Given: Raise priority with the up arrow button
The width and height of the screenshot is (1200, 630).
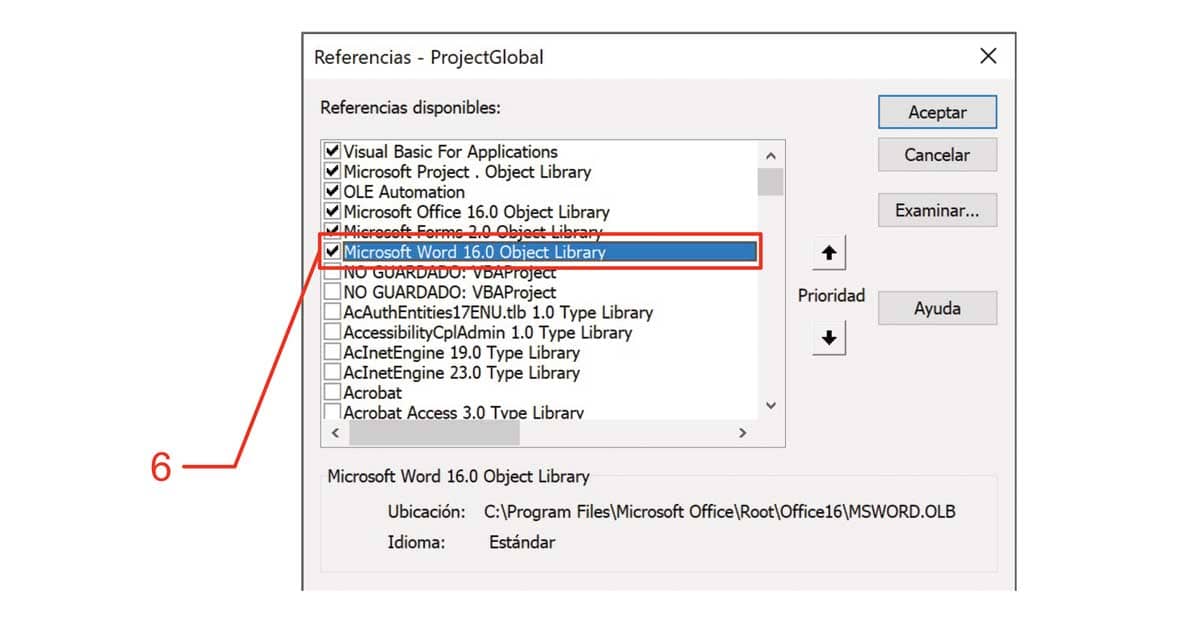Looking at the screenshot, I should 828,254.
